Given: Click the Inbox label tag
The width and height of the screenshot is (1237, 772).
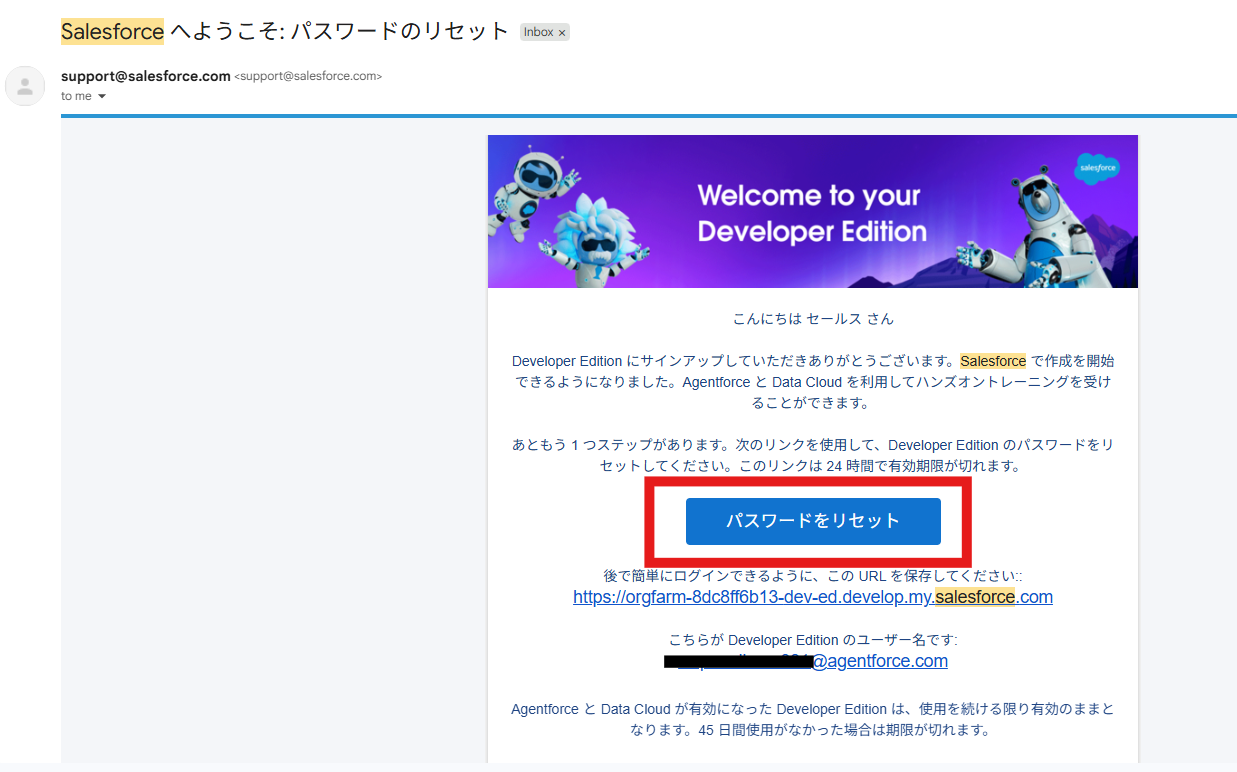Looking at the screenshot, I should (545, 33).
